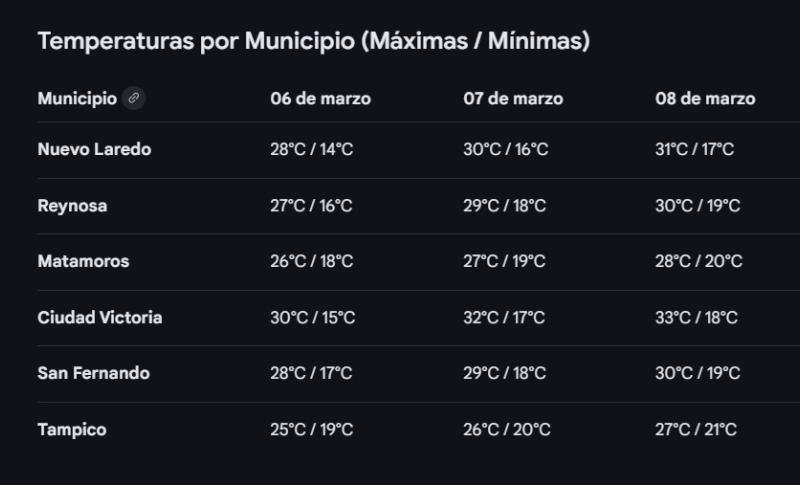The width and height of the screenshot is (800, 485).
Task: Click the Matamoros row label
Action: 83,262
